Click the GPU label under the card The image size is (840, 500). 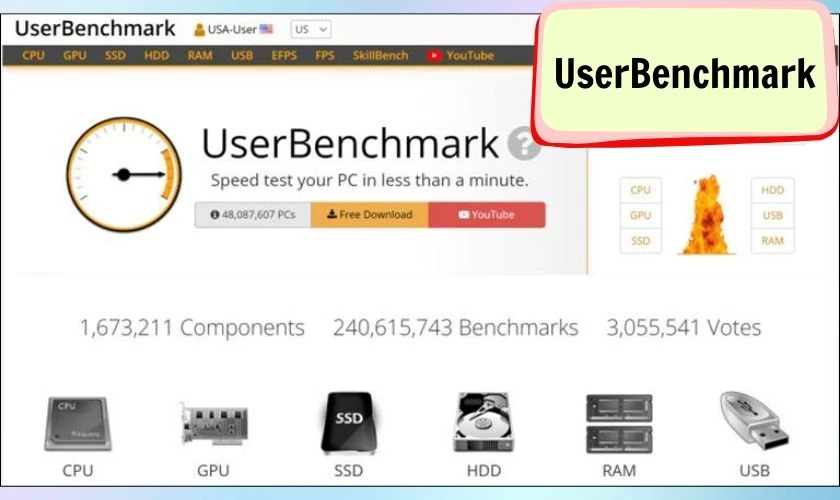tap(213, 471)
